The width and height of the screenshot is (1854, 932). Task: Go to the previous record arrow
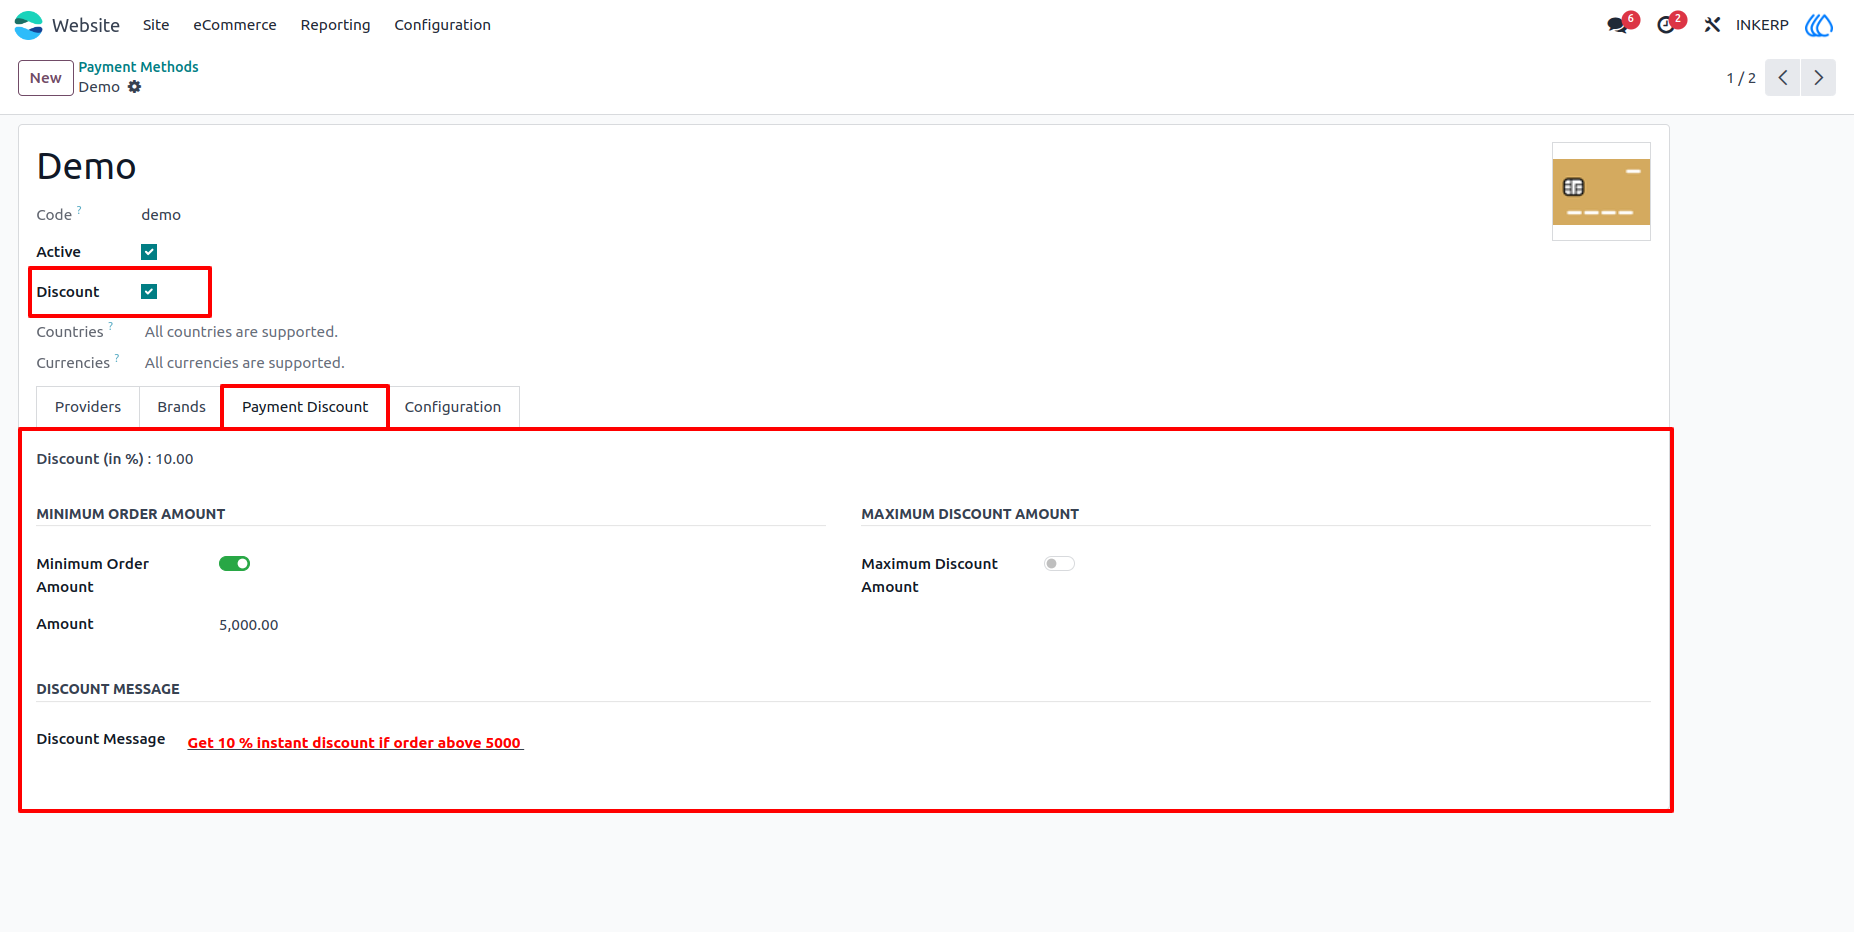[1783, 78]
